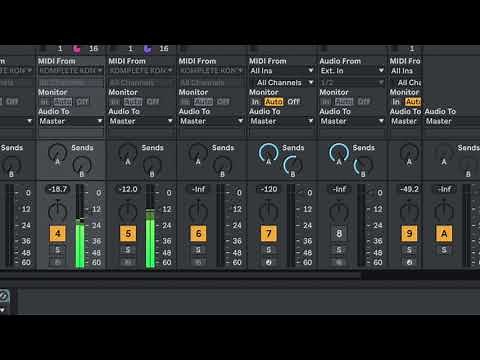Open track 4 MIDI From device dropdown
The width and height of the screenshot is (480, 360).
(71, 71)
